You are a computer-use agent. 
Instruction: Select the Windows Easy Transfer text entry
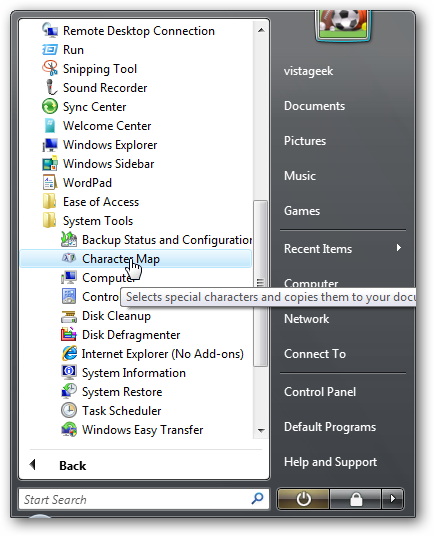[x=143, y=430]
